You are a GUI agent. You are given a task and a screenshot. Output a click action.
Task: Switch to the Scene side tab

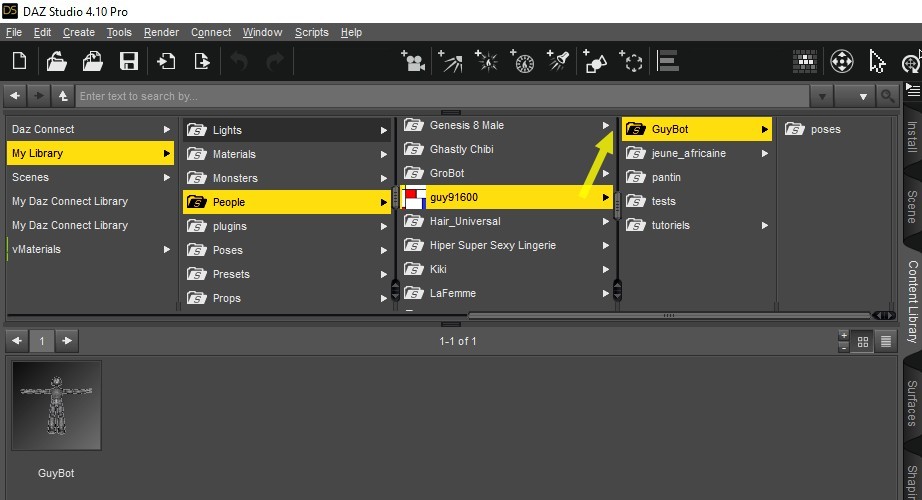coord(912,206)
